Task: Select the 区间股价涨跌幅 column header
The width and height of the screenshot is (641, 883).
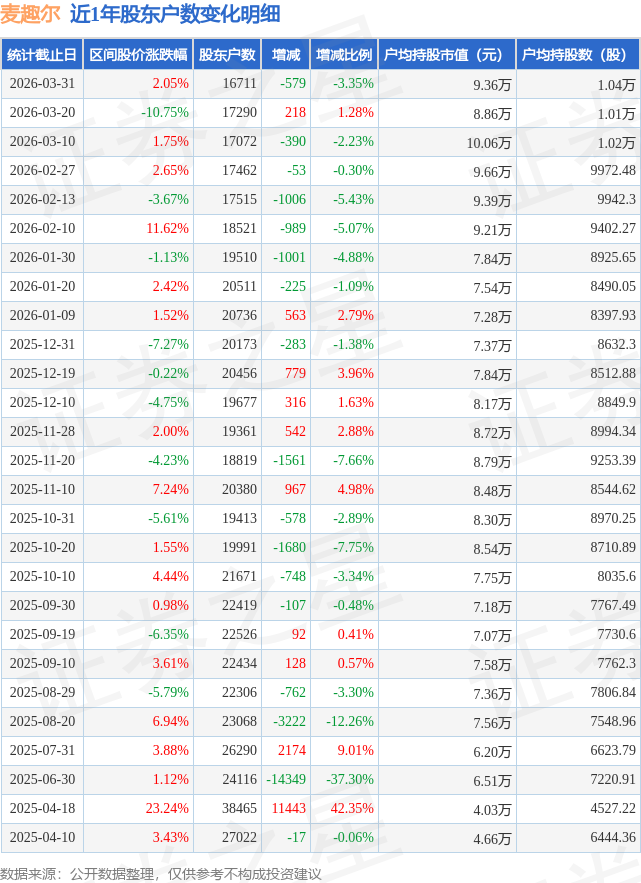Action: coord(137,55)
